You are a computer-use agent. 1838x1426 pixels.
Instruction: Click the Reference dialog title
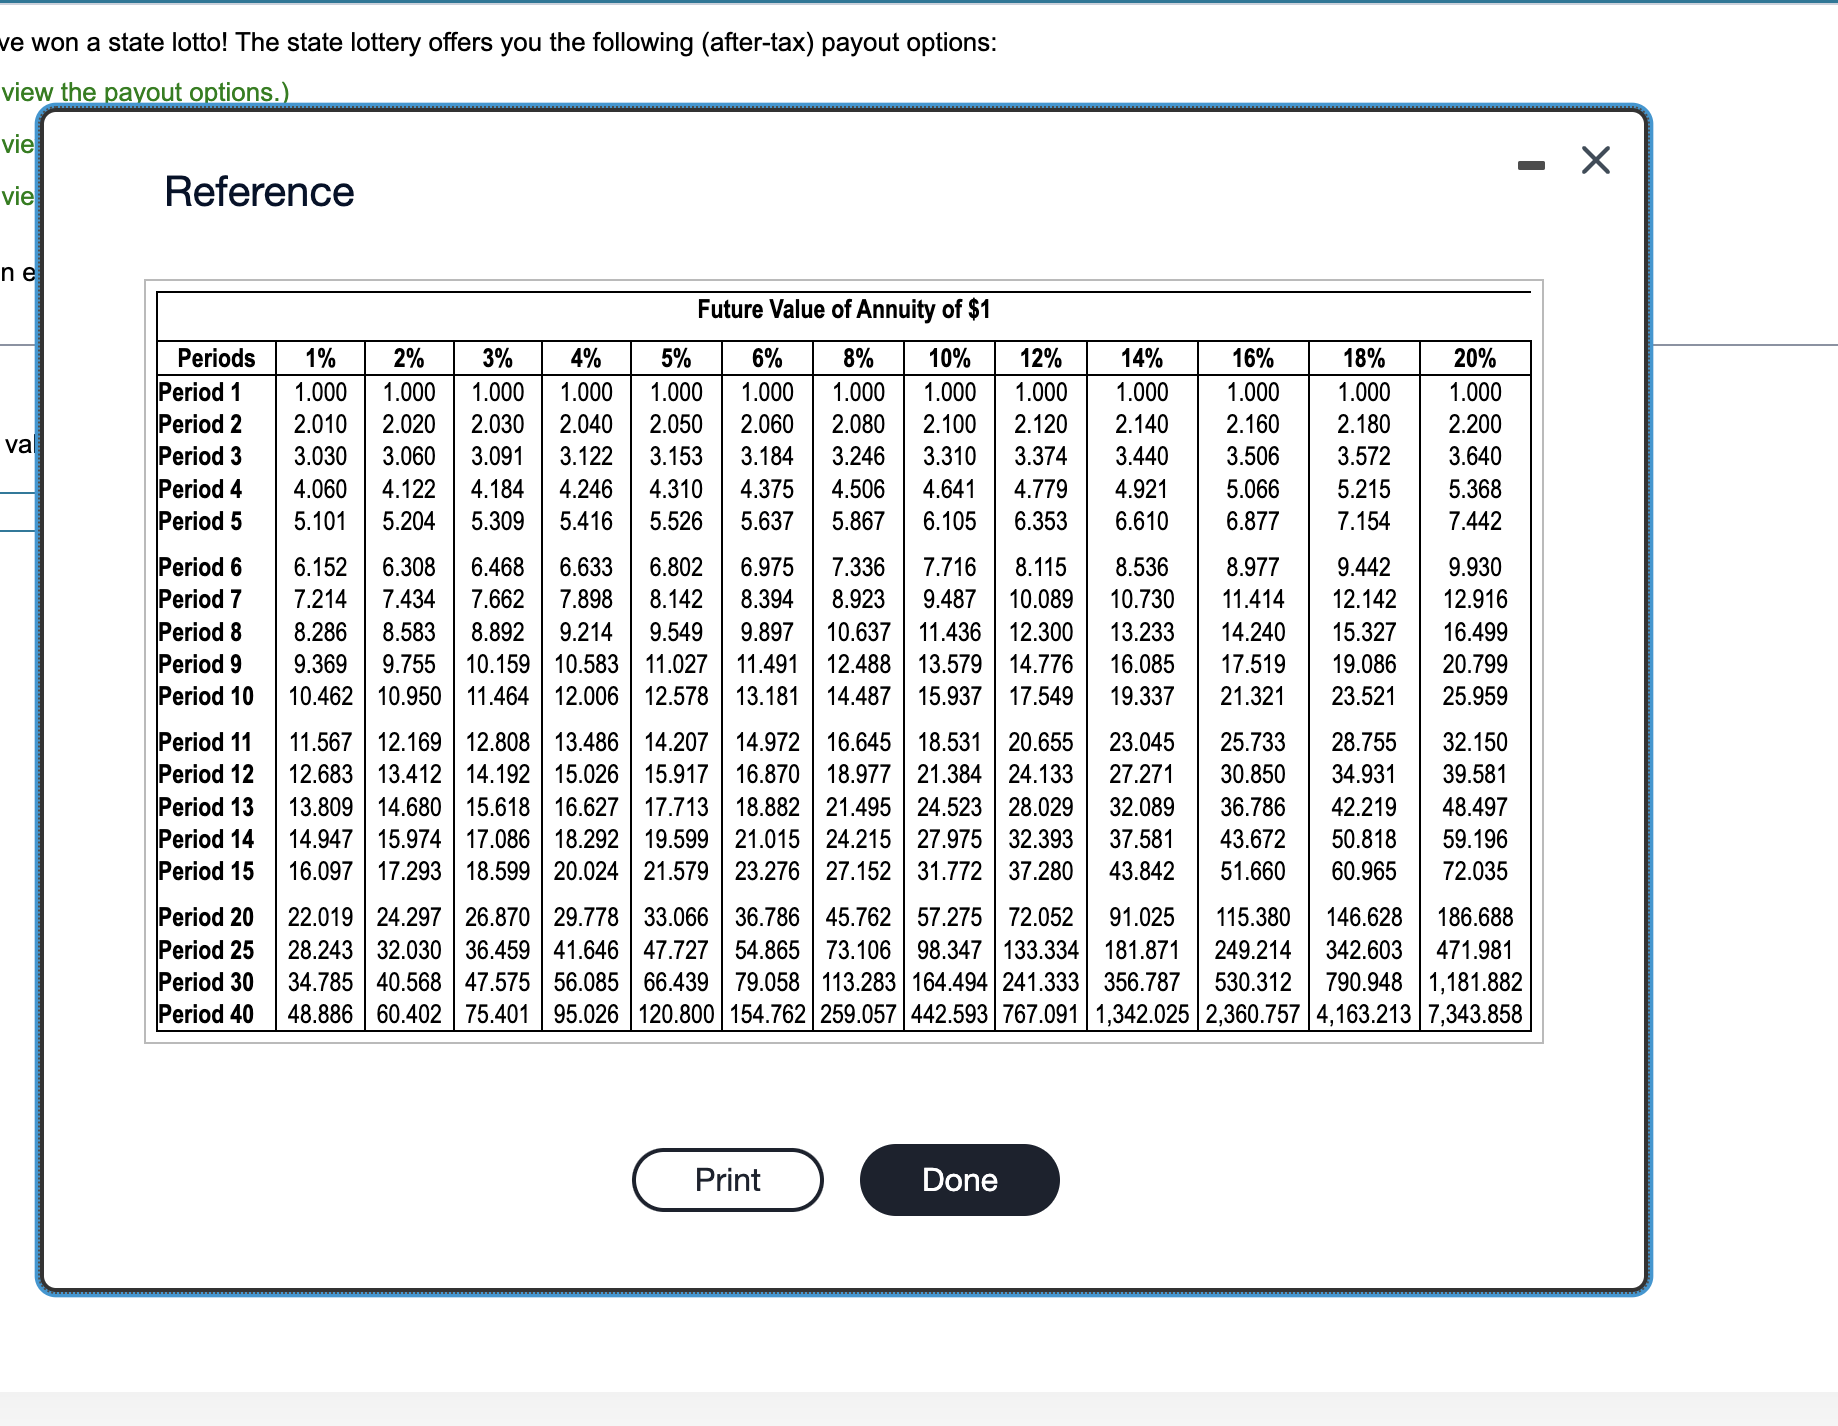[x=259, y=191]
